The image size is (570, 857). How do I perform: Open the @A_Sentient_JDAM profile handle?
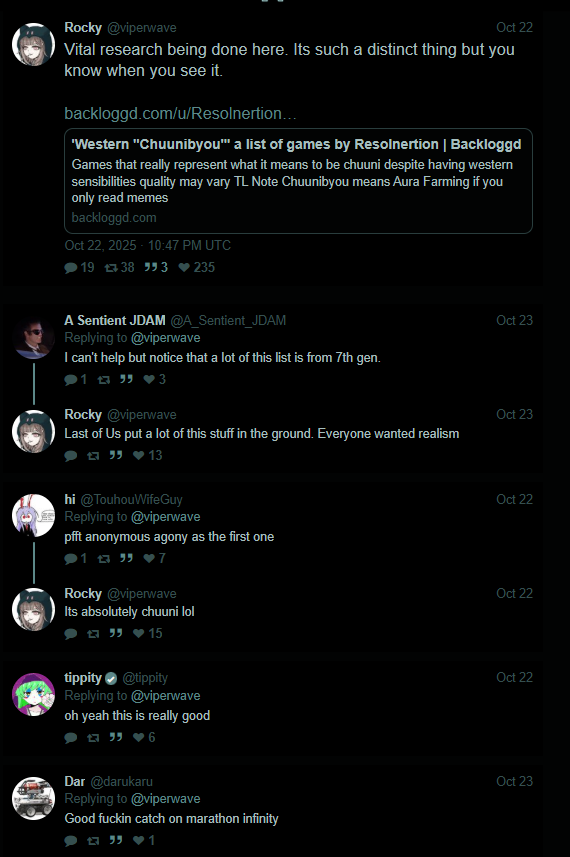(228, 320)
